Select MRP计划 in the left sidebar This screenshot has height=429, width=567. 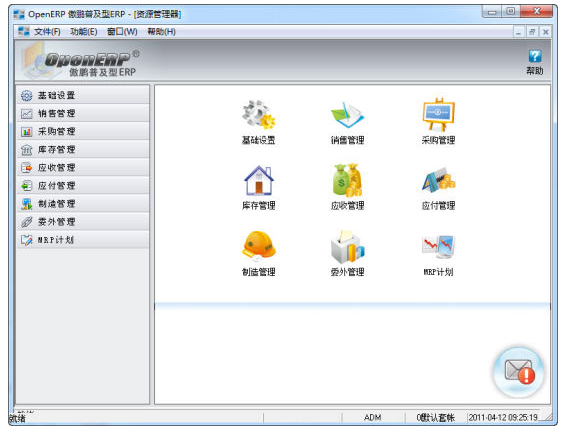click(83, 240)
